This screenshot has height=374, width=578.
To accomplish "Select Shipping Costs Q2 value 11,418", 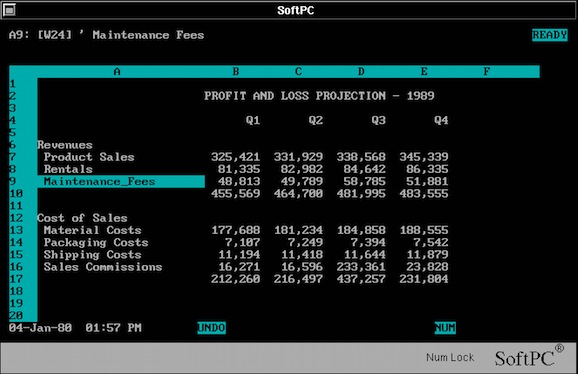I will [x=302, y=255].
